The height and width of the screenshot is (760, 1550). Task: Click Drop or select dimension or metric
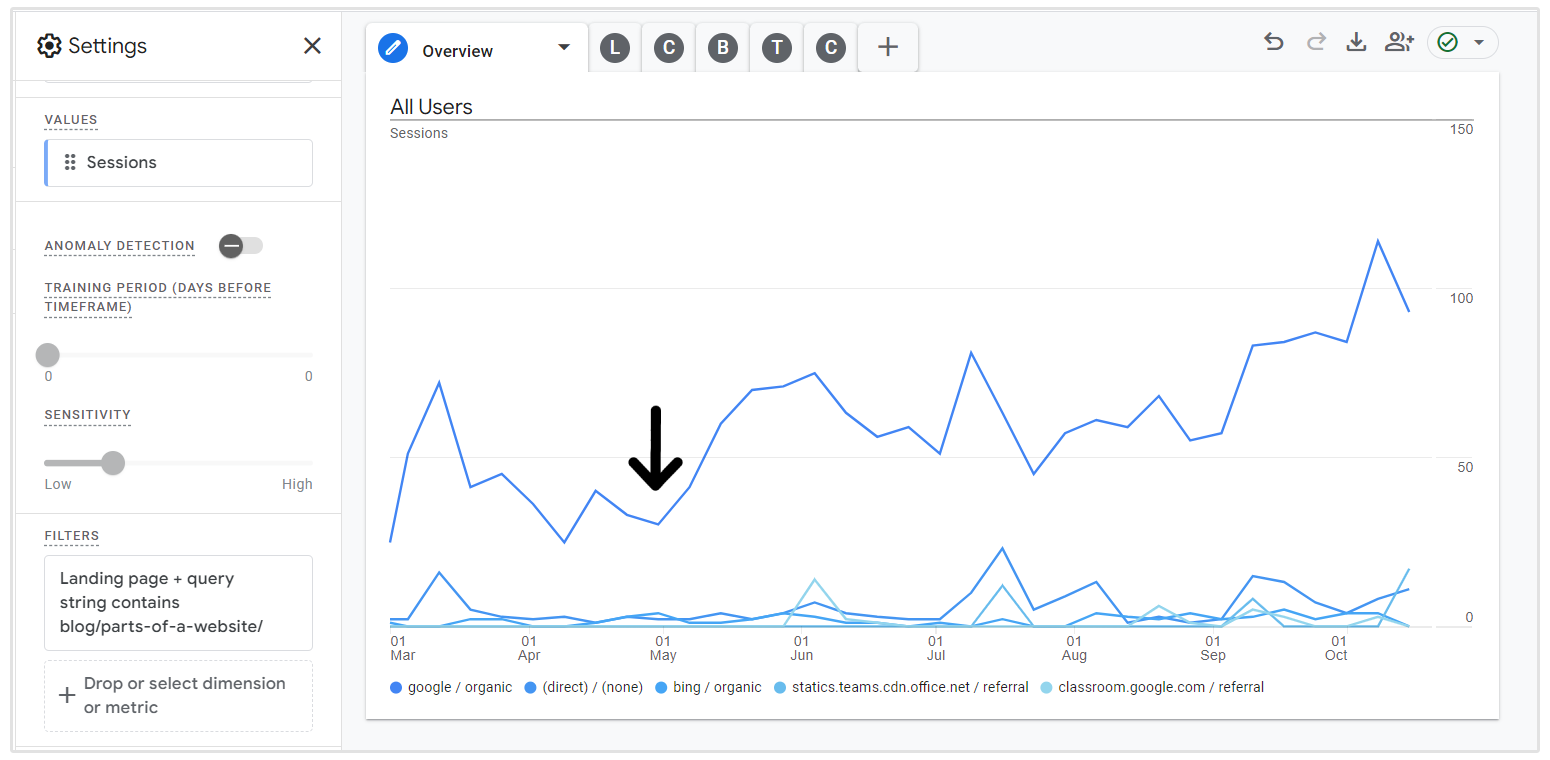pos(178,696)
